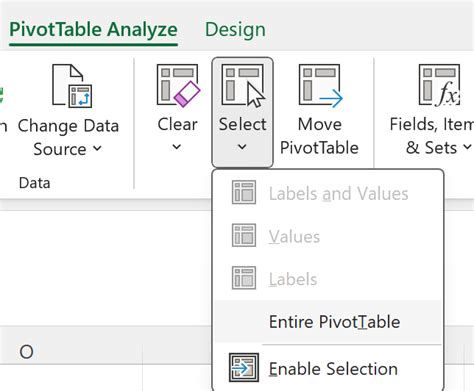Image resolution: width=474 pixels, height=391 pixels.
Task: Open the Design ribbon tab
Action: 235,30
